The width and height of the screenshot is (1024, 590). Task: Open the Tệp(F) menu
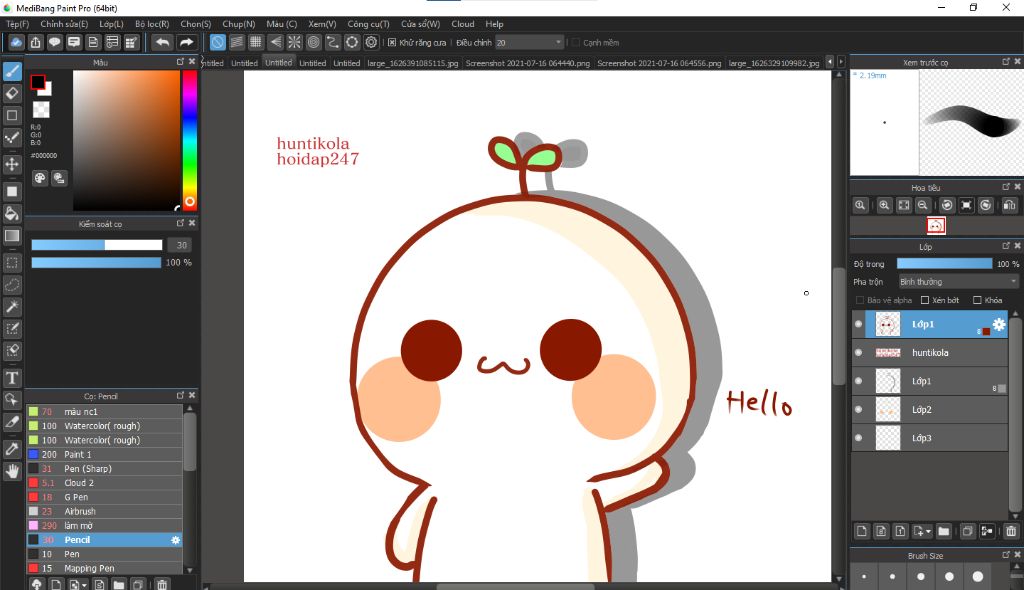[18, 24]
